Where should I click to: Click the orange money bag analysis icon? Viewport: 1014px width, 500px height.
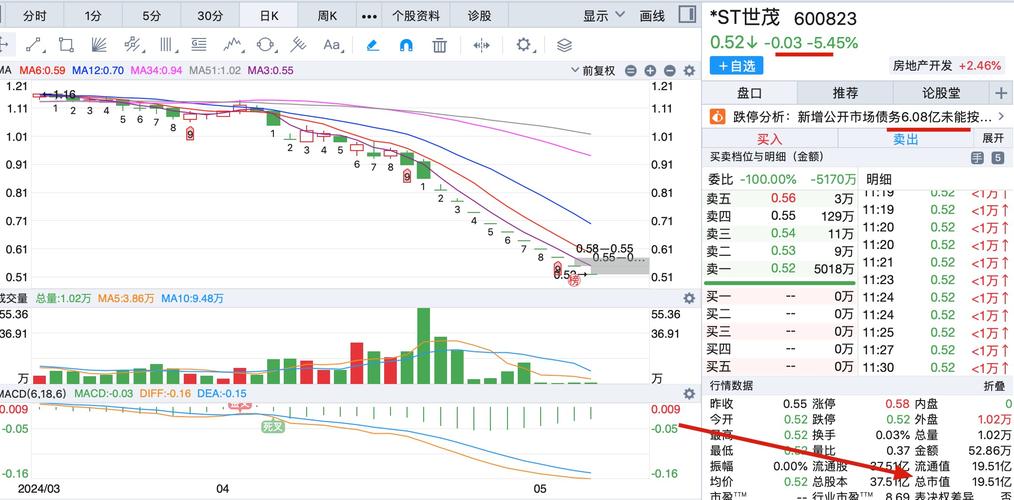(717, 117)
